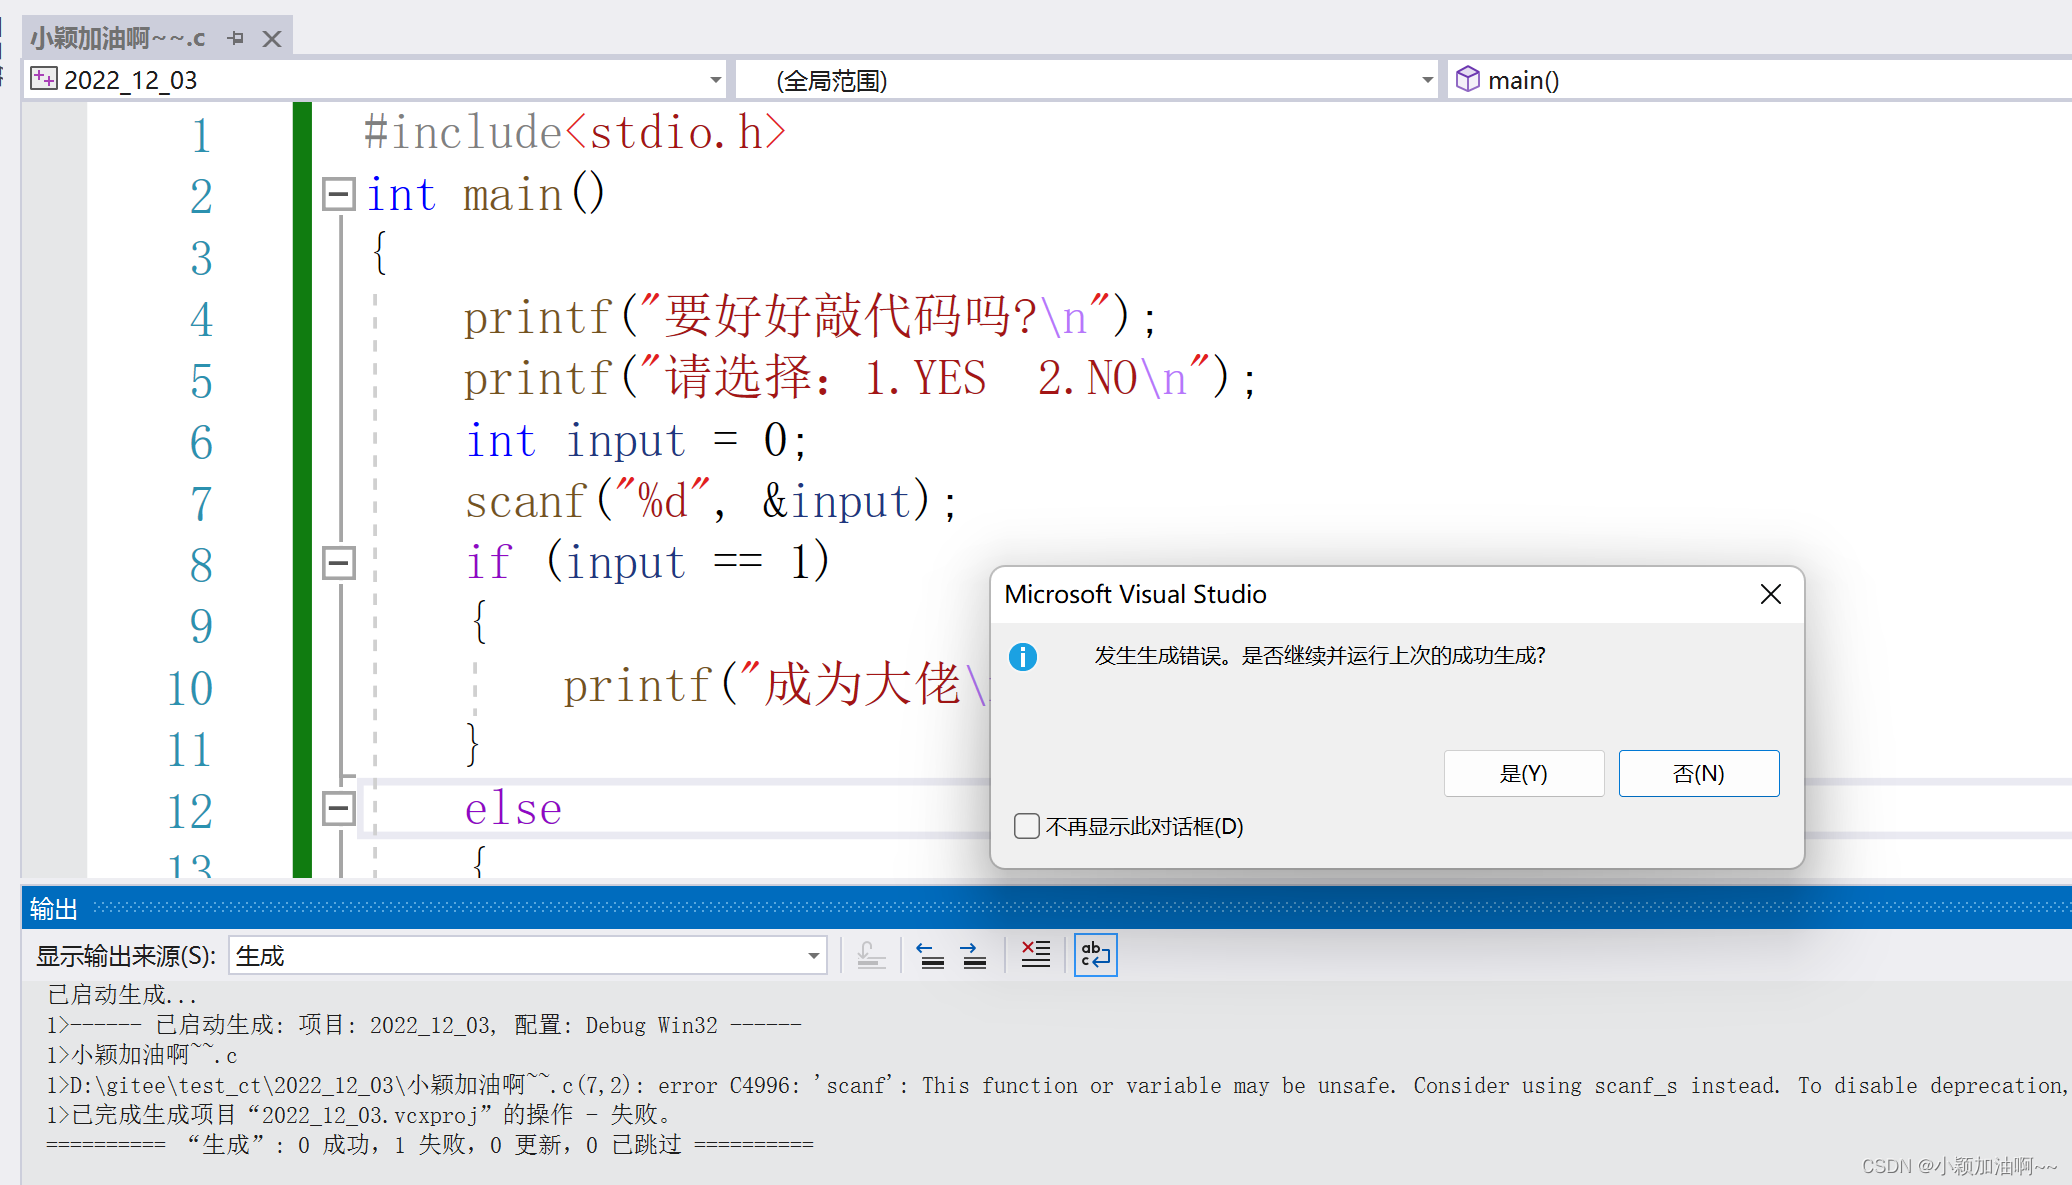
Task: Click the 已完成生成项目 失败 output line
Action: tap(358, 1114)
